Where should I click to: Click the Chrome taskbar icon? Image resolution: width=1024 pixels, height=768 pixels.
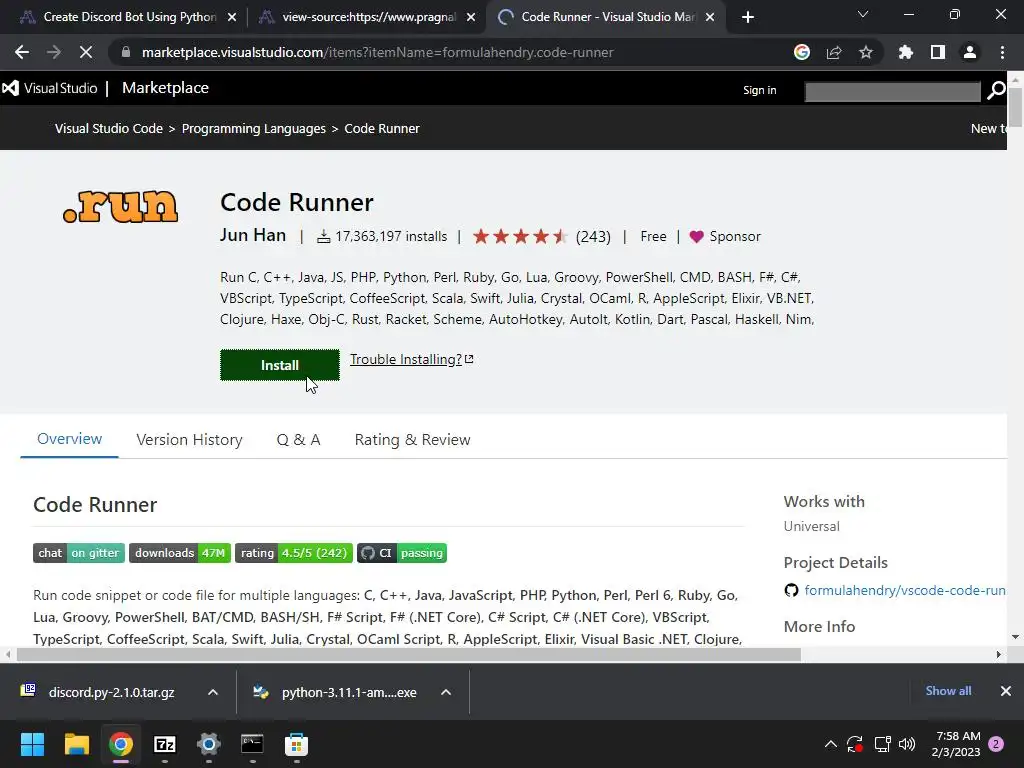pos(121,744)
